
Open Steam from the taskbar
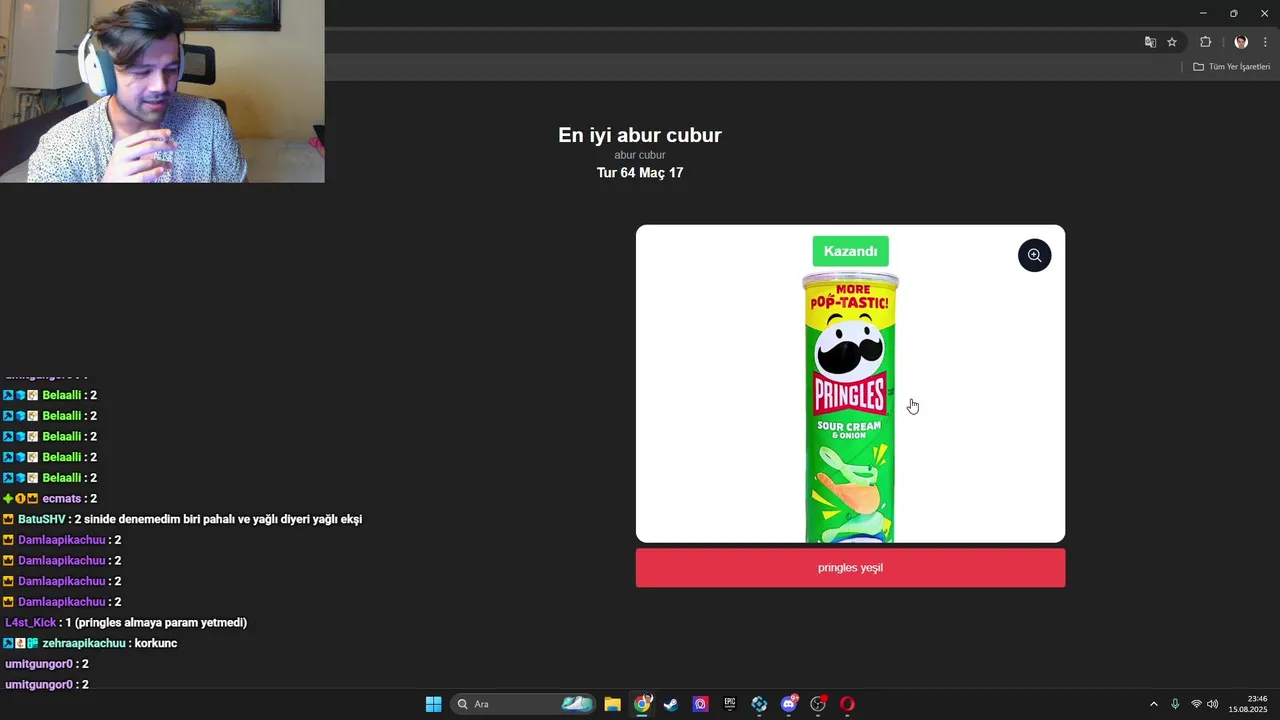click(671, 704)
